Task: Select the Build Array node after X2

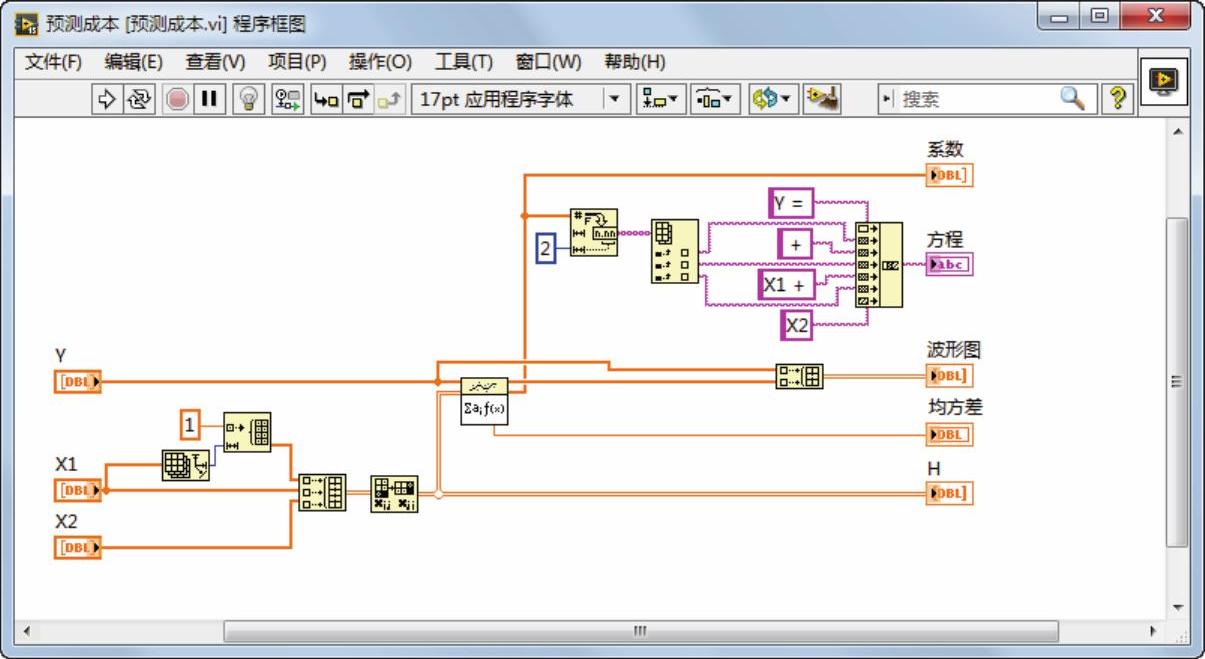Action: click(322, 492)
